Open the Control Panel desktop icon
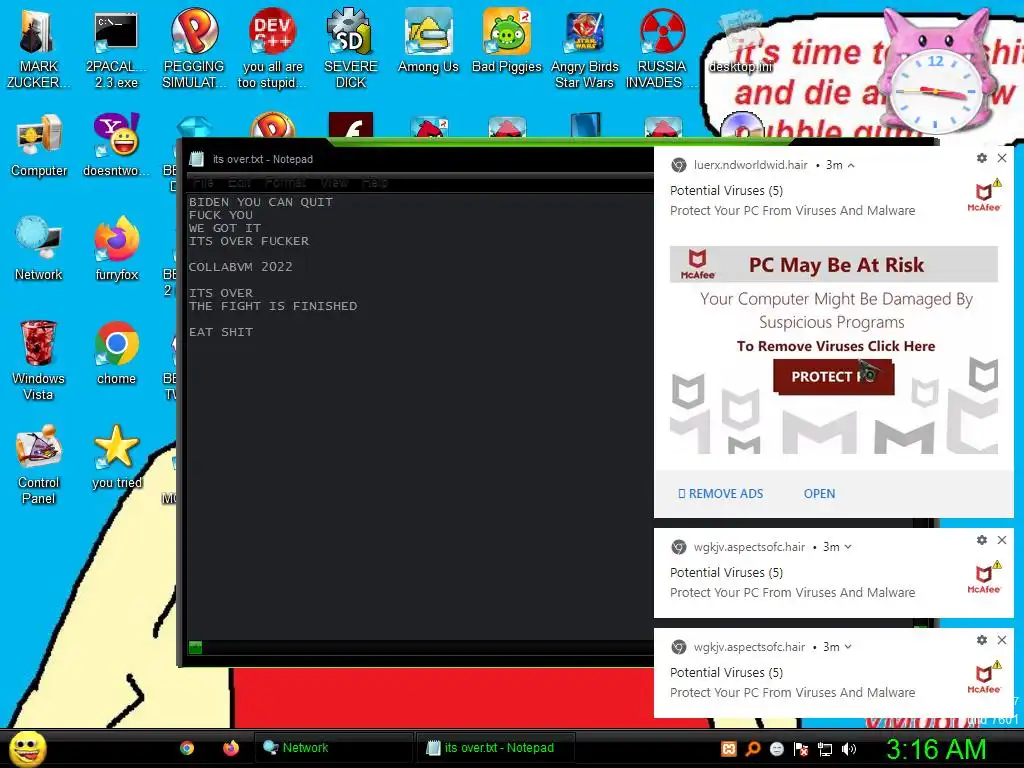1024x768 pixels. (x=39, y=465)
